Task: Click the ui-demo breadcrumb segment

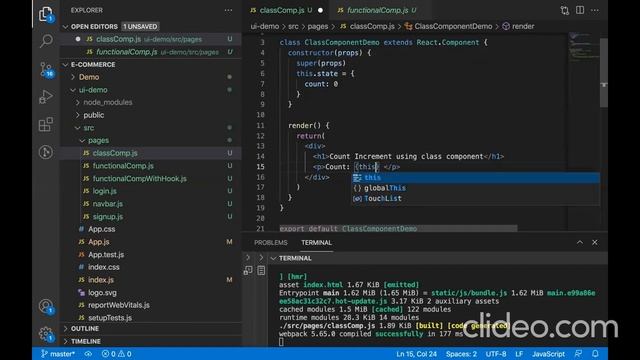Action: (x=264, y=27)
